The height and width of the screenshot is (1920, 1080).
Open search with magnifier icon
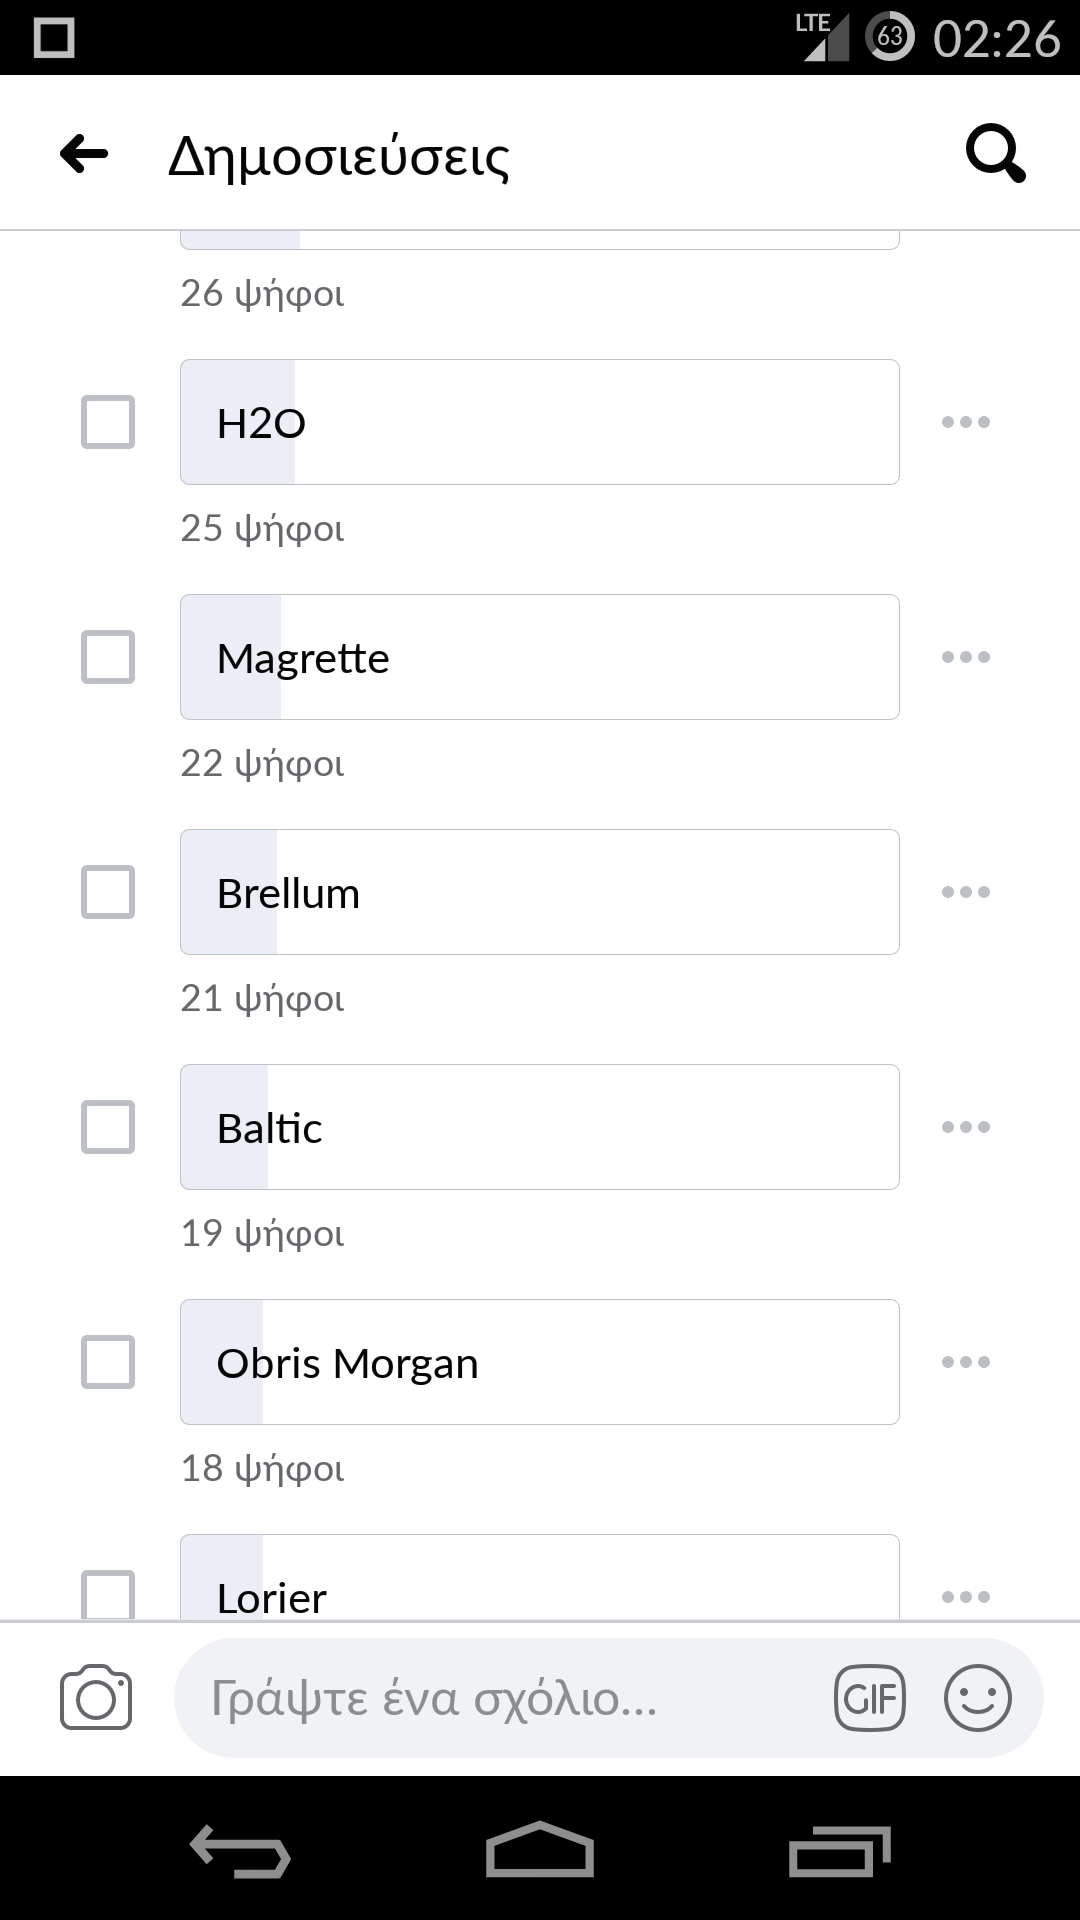tap(995, 154)
